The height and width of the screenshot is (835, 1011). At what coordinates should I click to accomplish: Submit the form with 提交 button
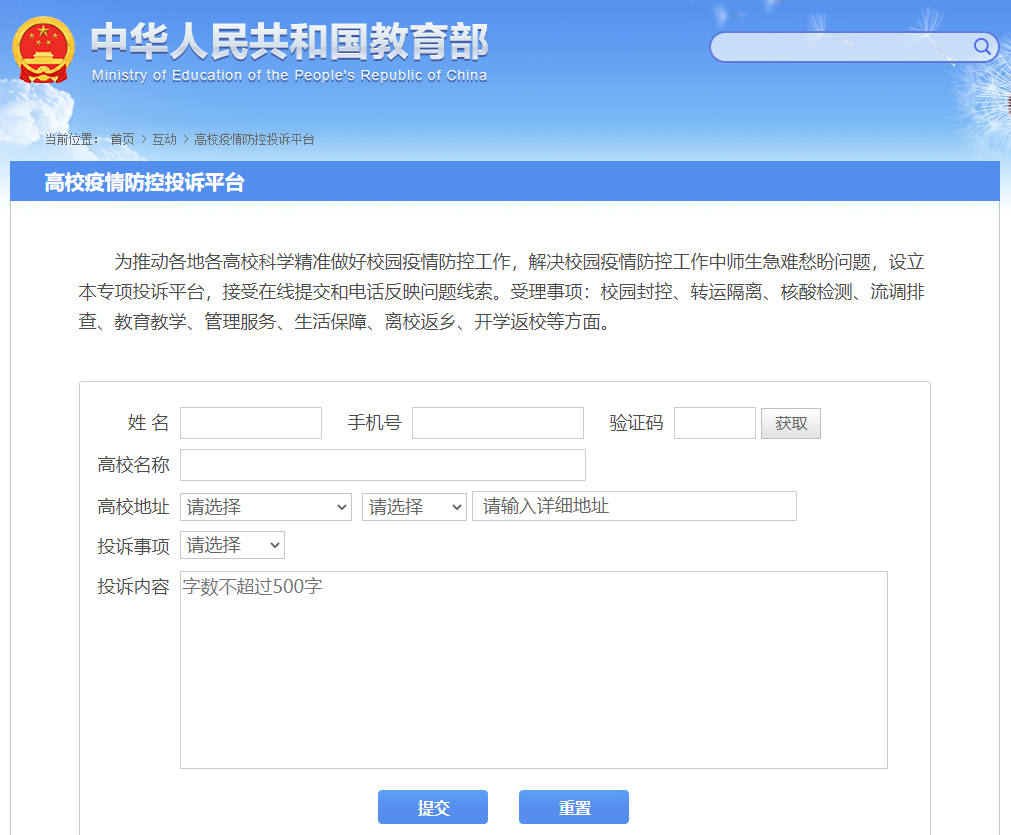[432, 807]
